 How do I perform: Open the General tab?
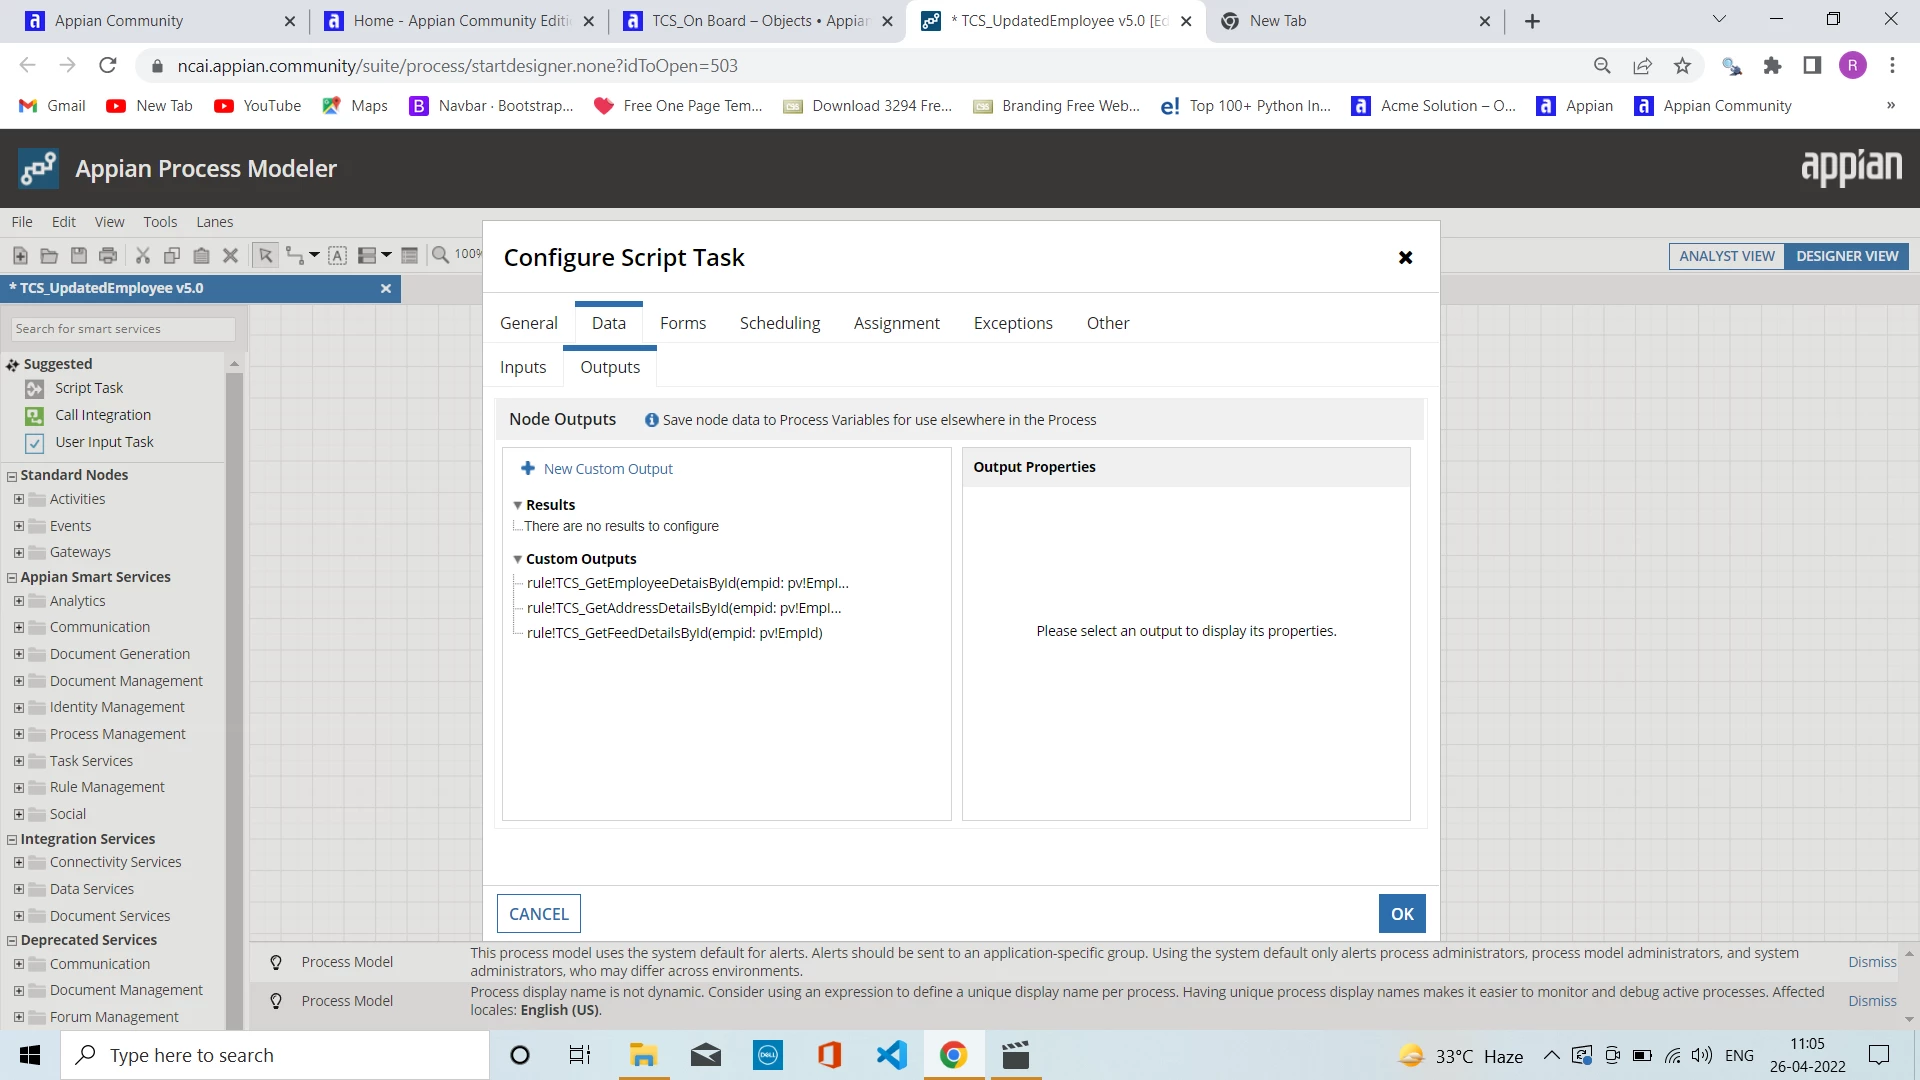coord(529,323)
